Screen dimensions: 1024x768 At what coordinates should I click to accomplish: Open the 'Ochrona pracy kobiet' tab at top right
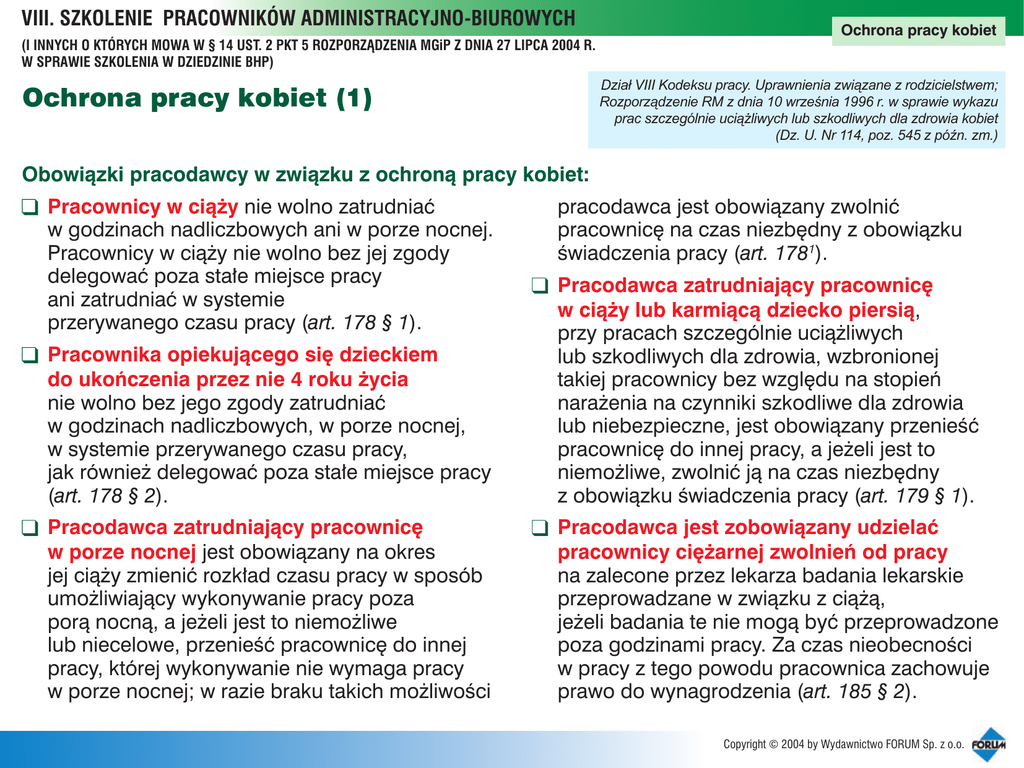918,30
